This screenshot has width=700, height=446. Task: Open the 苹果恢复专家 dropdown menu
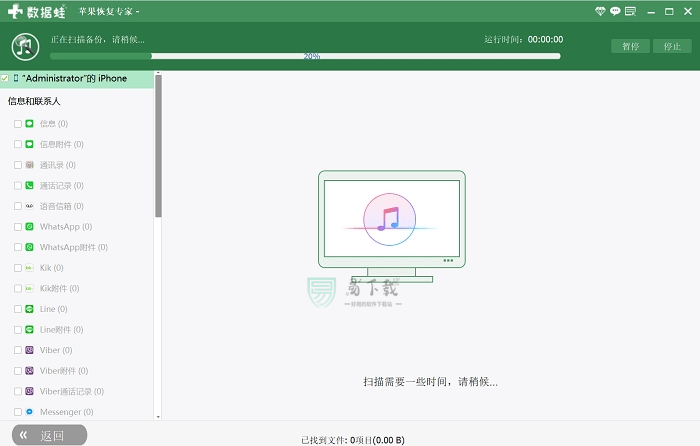[x=110, y=12]
